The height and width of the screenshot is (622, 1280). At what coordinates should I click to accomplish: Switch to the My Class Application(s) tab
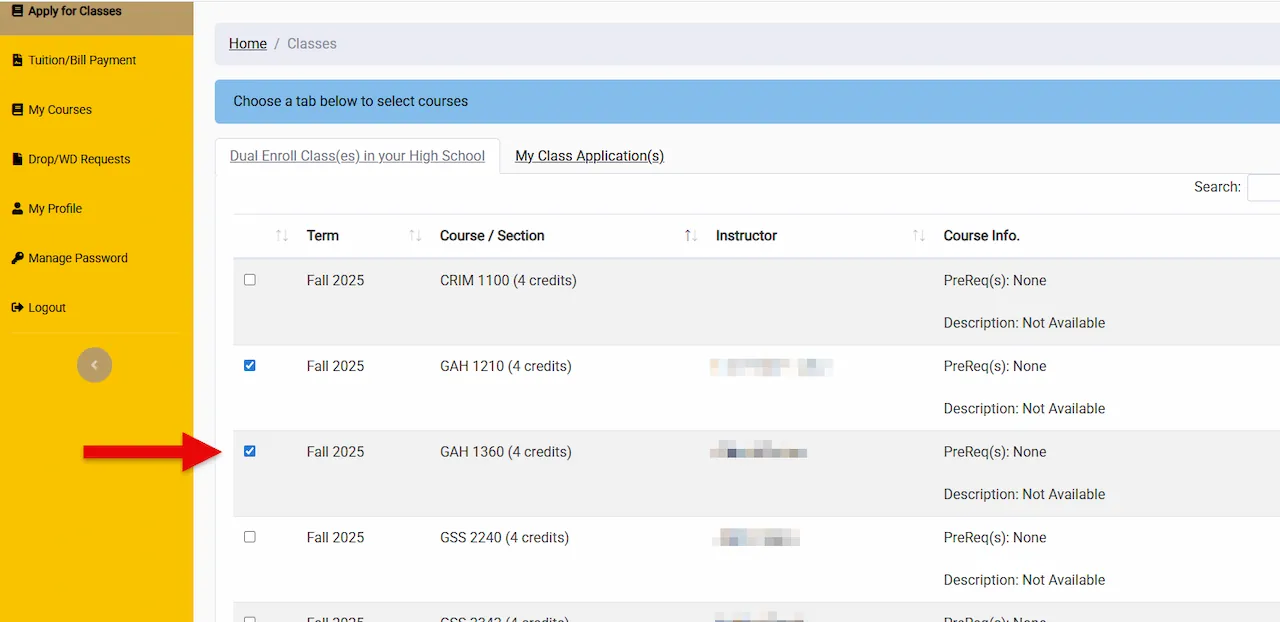[589, 156]
